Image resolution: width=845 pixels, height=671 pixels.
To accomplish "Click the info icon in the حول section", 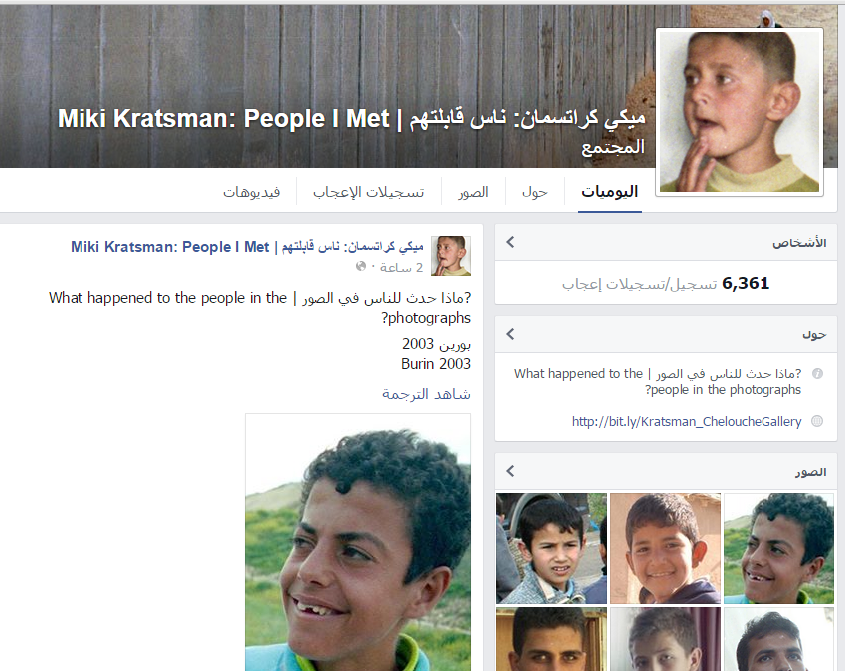I will coord(817,373).
